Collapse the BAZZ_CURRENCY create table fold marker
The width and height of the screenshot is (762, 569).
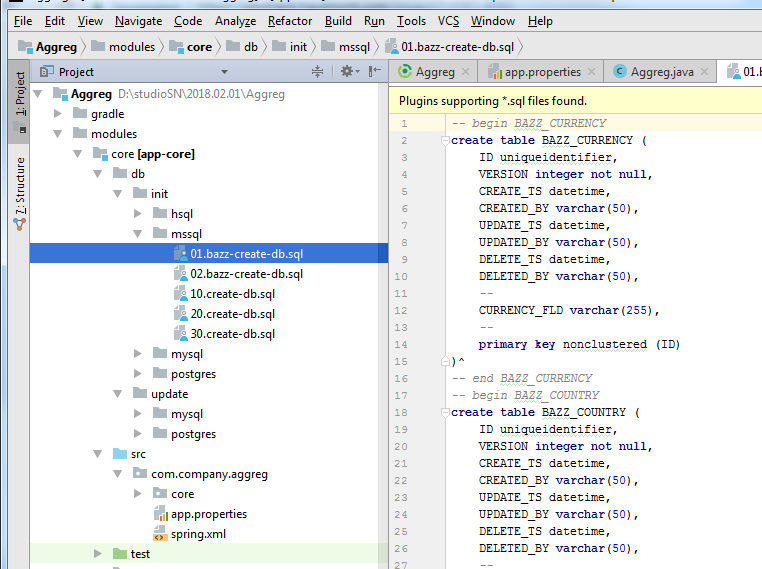[x=443, y=141]
